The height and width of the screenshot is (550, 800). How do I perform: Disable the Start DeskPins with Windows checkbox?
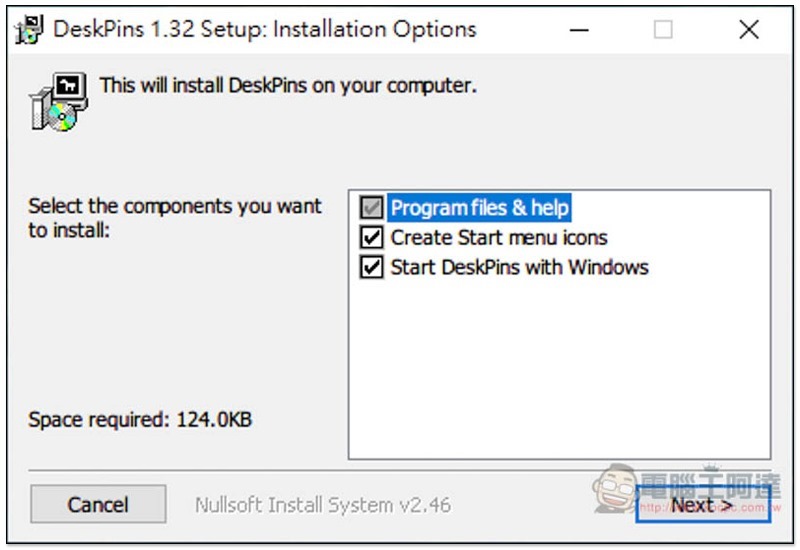371,267
